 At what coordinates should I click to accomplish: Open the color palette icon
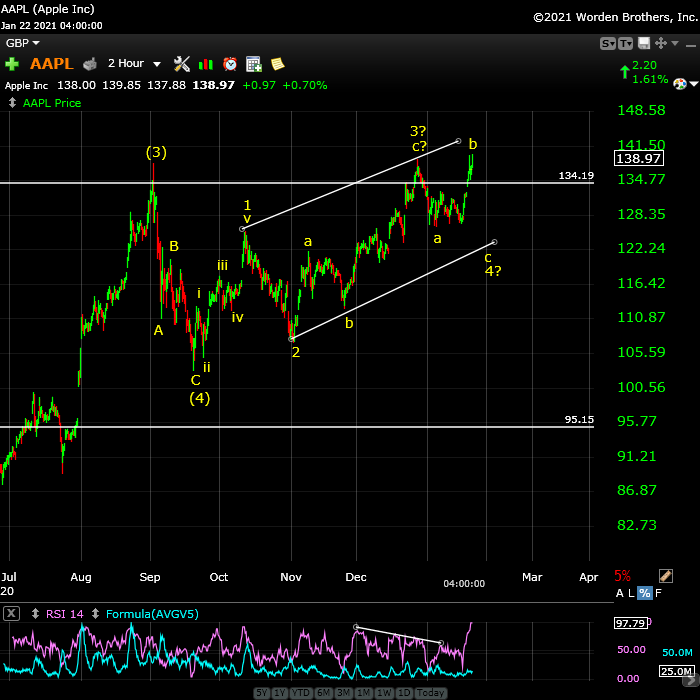(680, 83)
